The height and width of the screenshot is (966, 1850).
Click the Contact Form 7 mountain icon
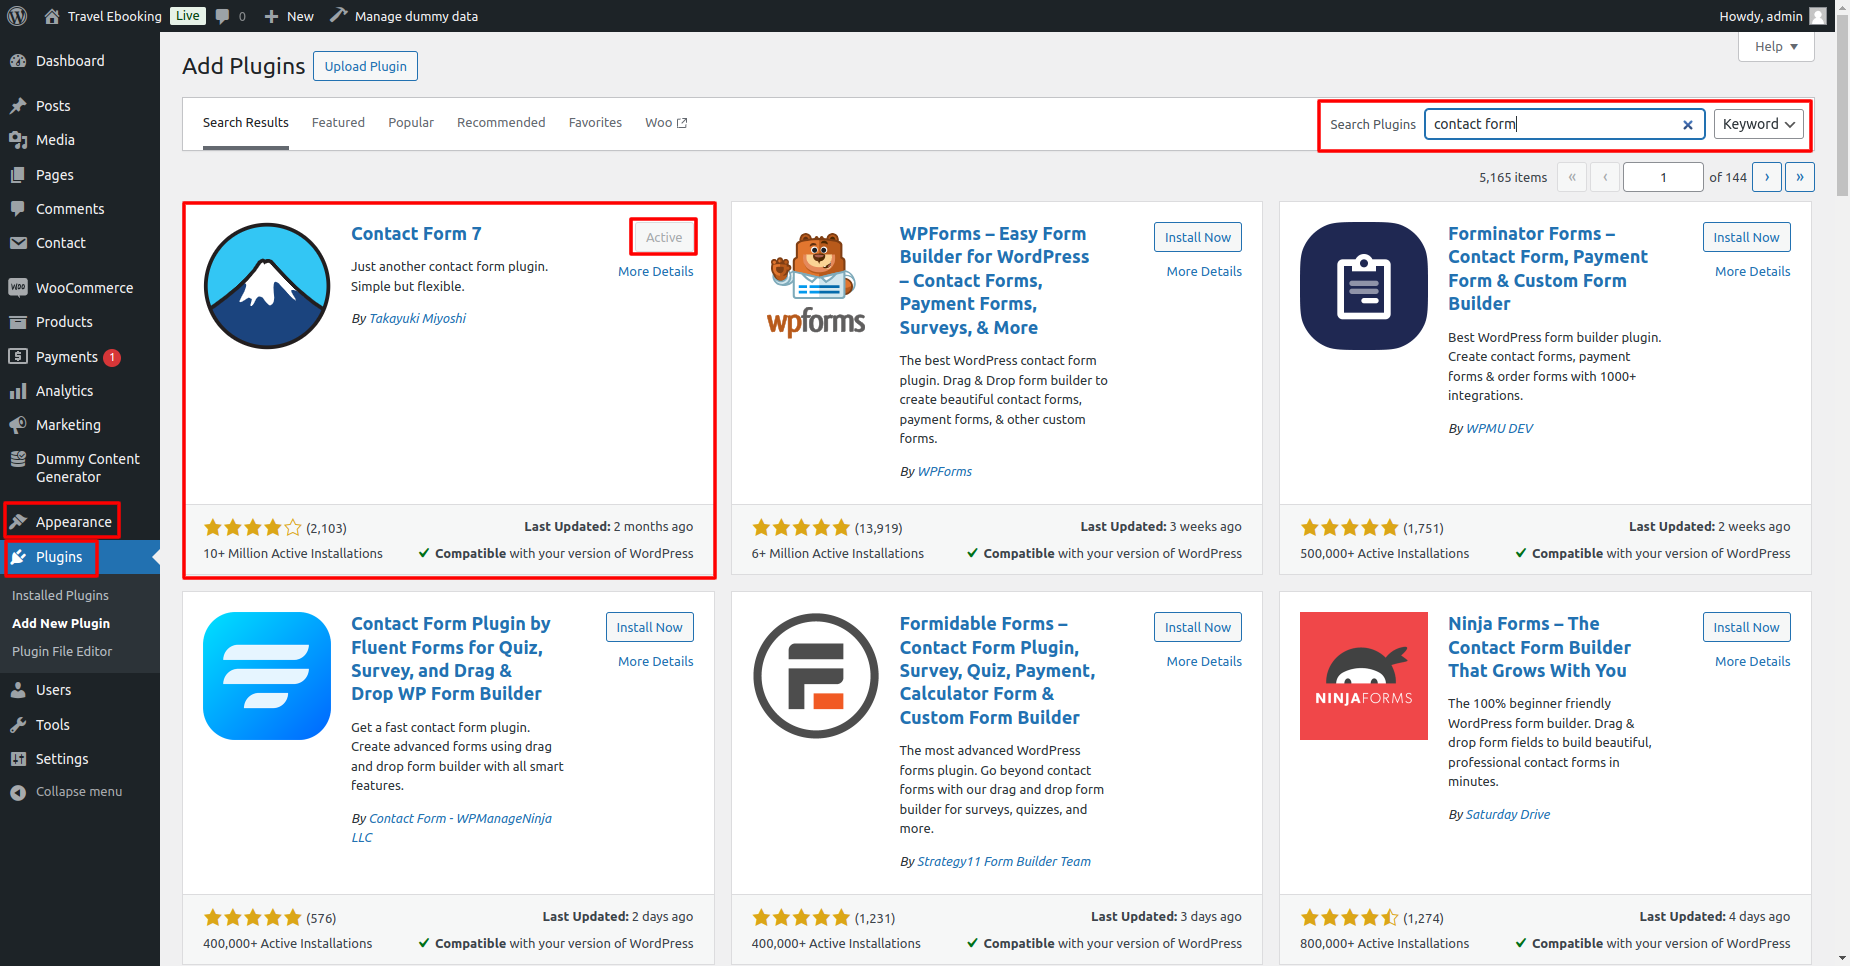click(x=267, y=286)
